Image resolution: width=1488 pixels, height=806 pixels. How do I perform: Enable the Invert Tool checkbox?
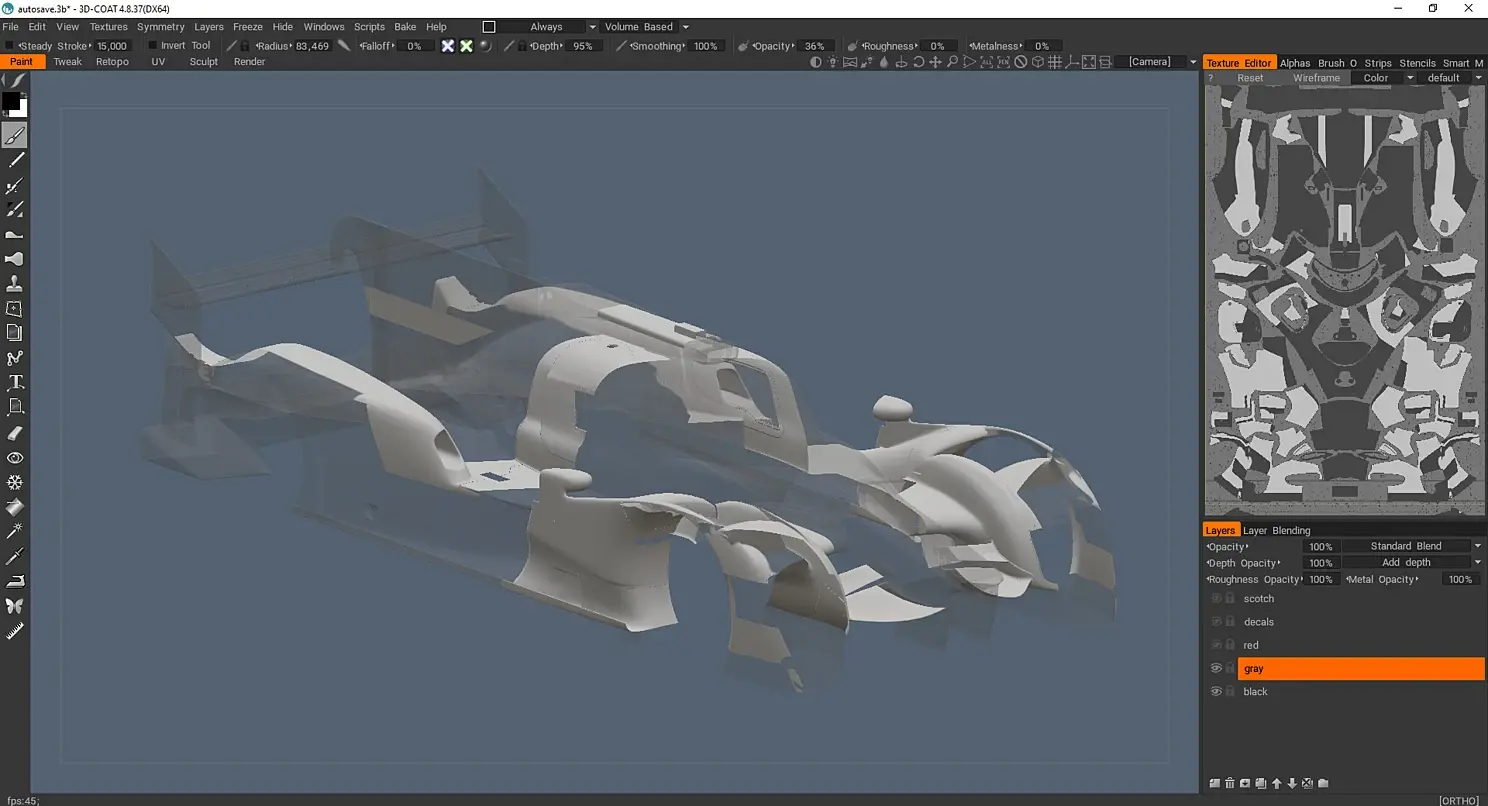click(153, 46)
